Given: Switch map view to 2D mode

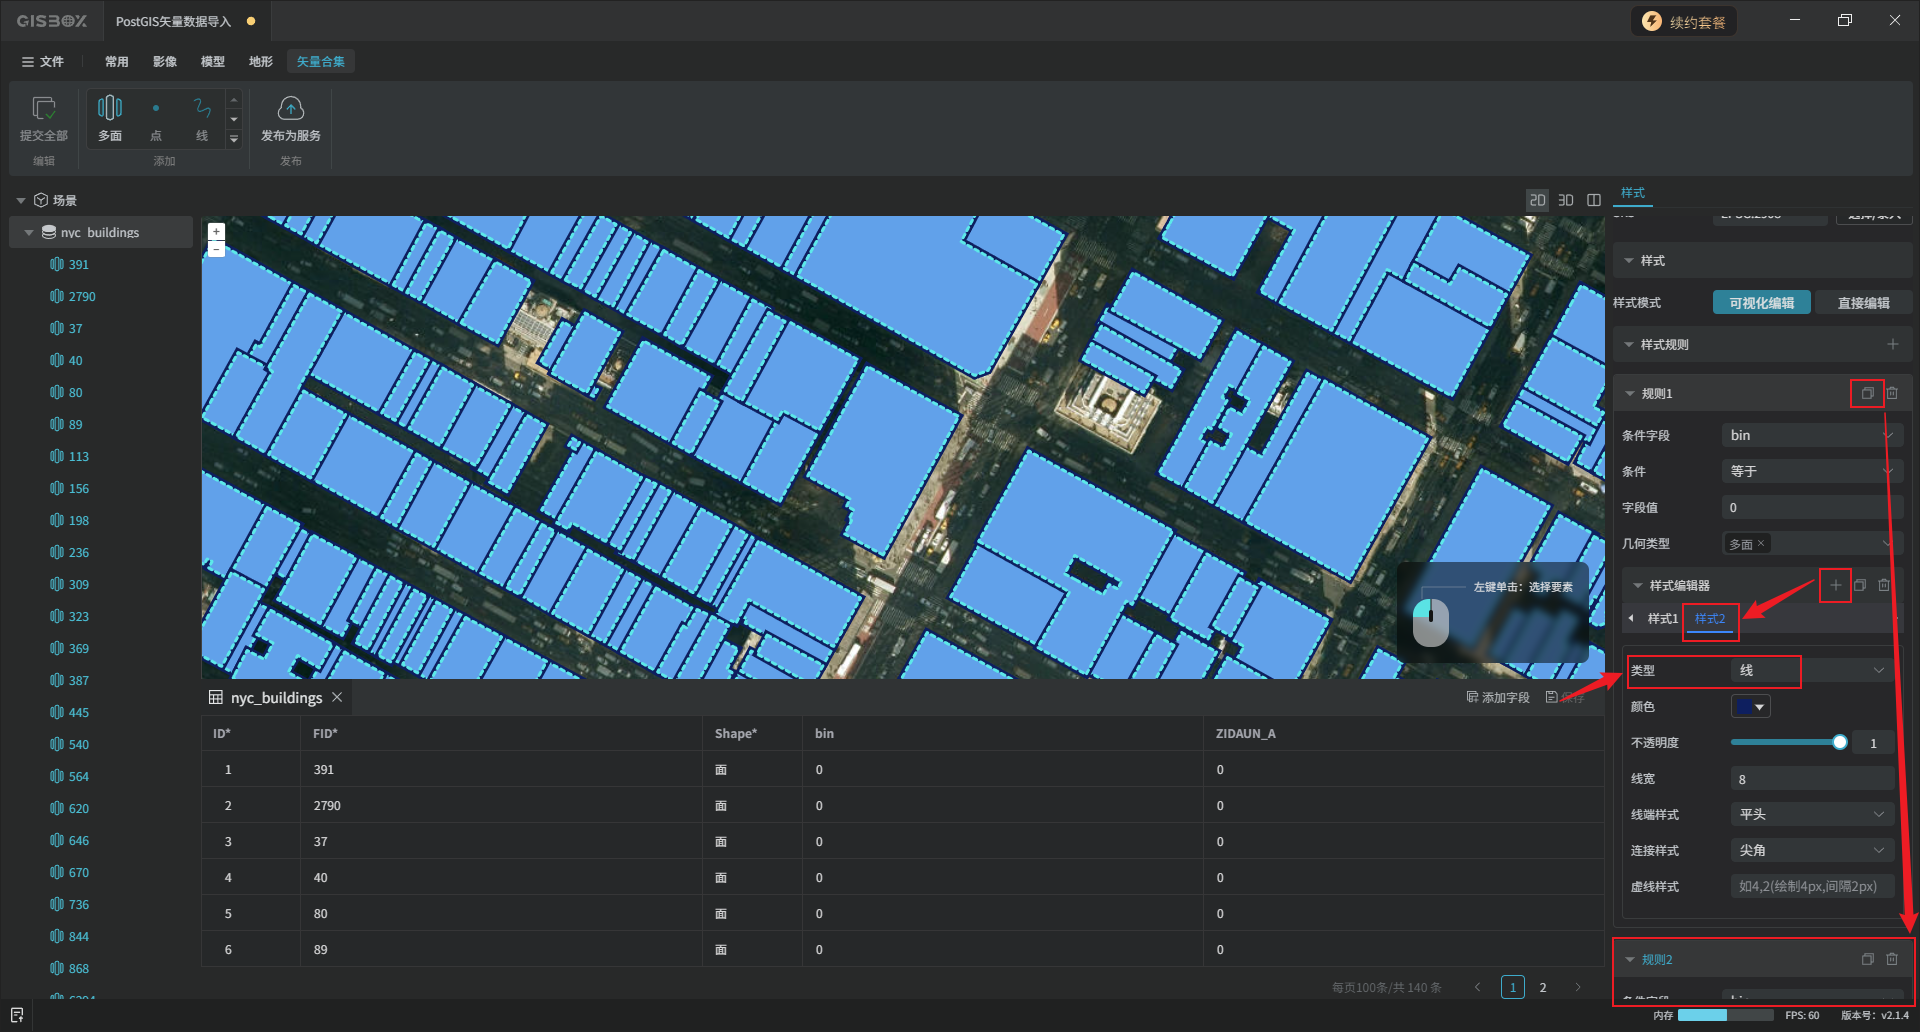Looking at the screenshot, I should [x=1537, y=200].
